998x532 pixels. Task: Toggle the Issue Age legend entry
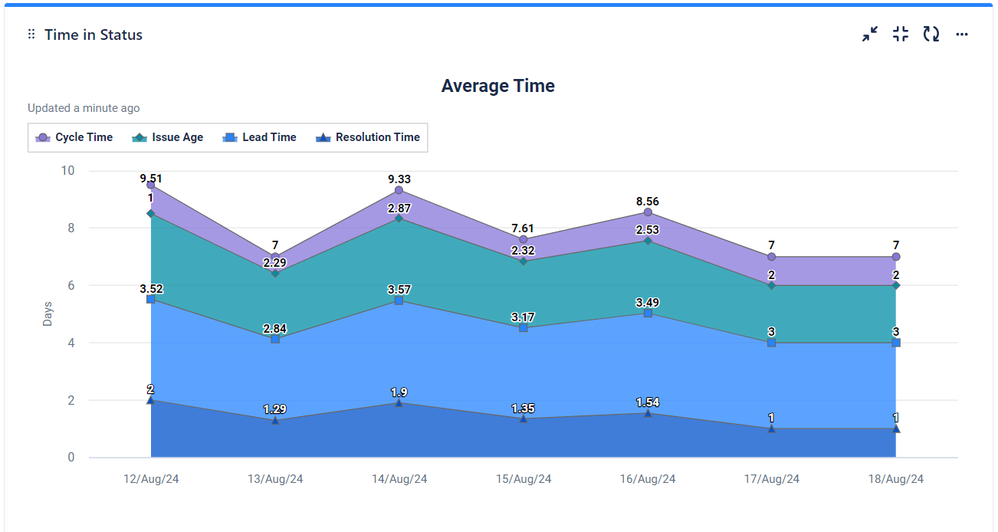click(x=168, y=137)
